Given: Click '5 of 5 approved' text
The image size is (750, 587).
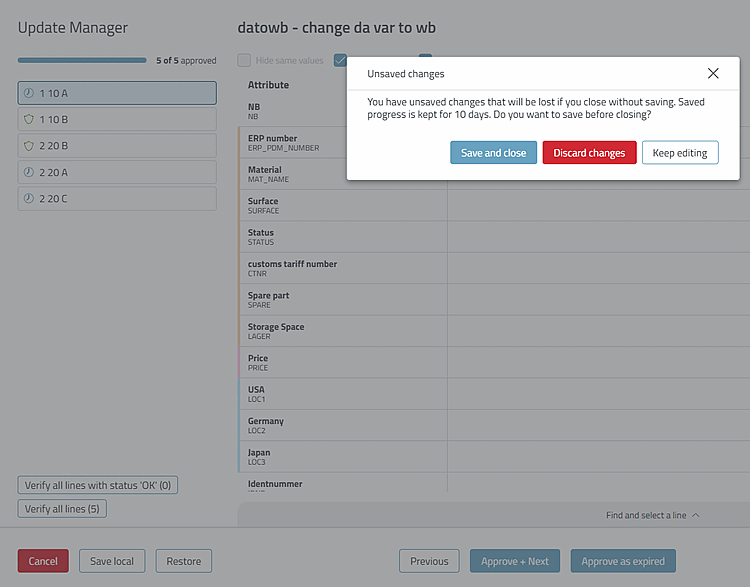Looking at the screenshot, I should (x=186, y=60).
